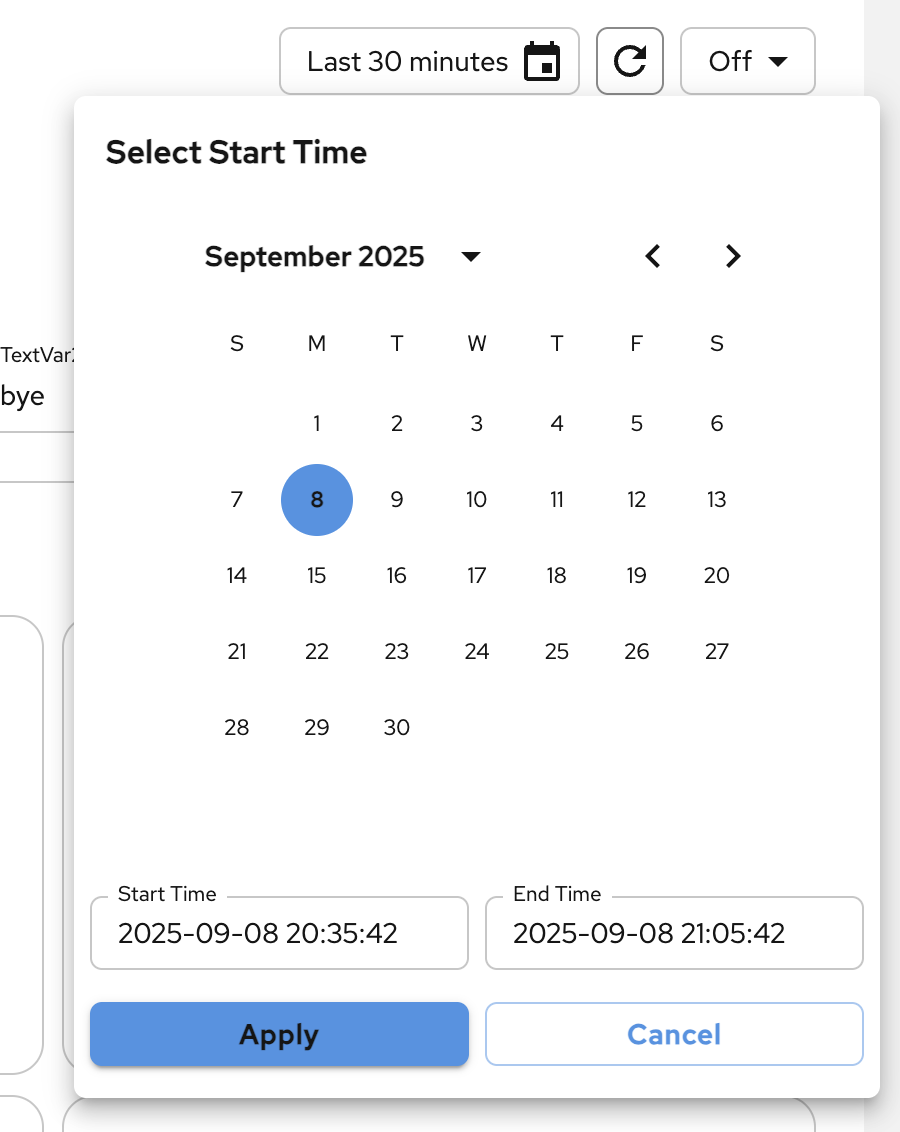Select day 28 in the calendar
The width and height of the screenshot is (900, 1132).
pyautogui.click(x=237, y=728)
